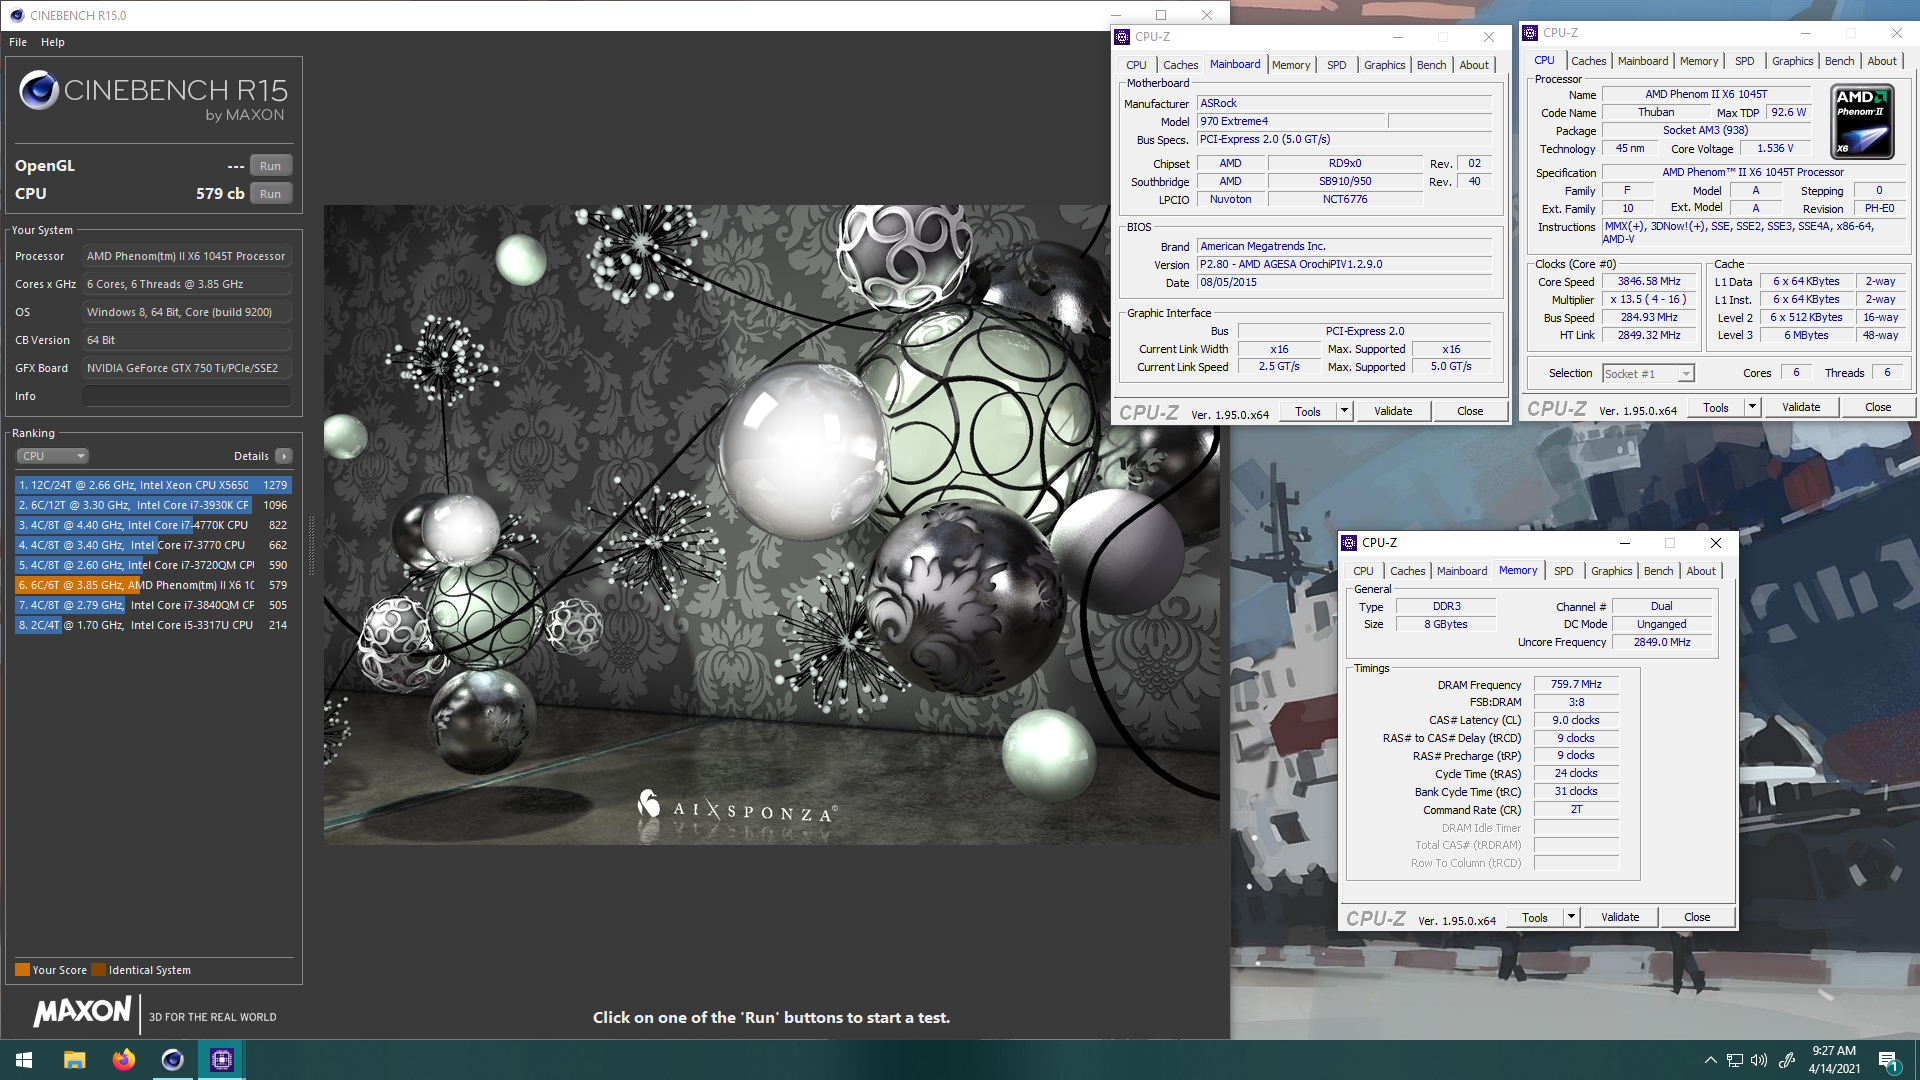The height and width of the screenshot is (1080, 1920).
Task: Click Tools button in Mainboard CPU-Z window
Action: (x=1307, y=411)
